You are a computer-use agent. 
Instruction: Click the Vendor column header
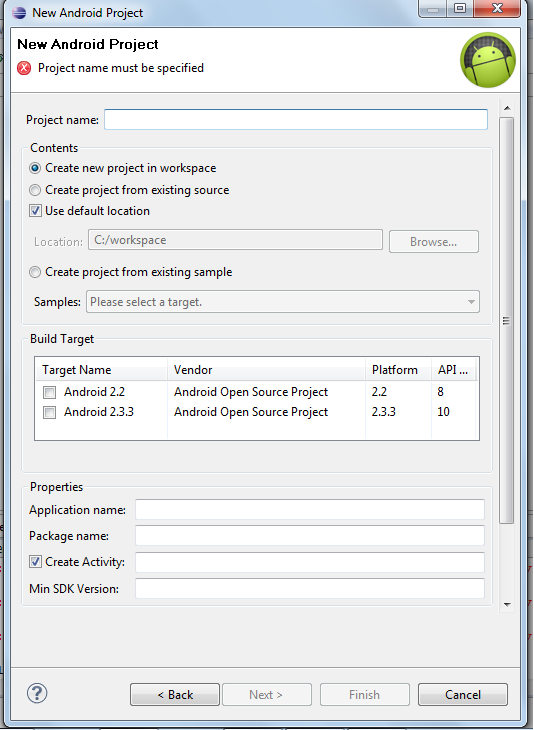[266, 370]
